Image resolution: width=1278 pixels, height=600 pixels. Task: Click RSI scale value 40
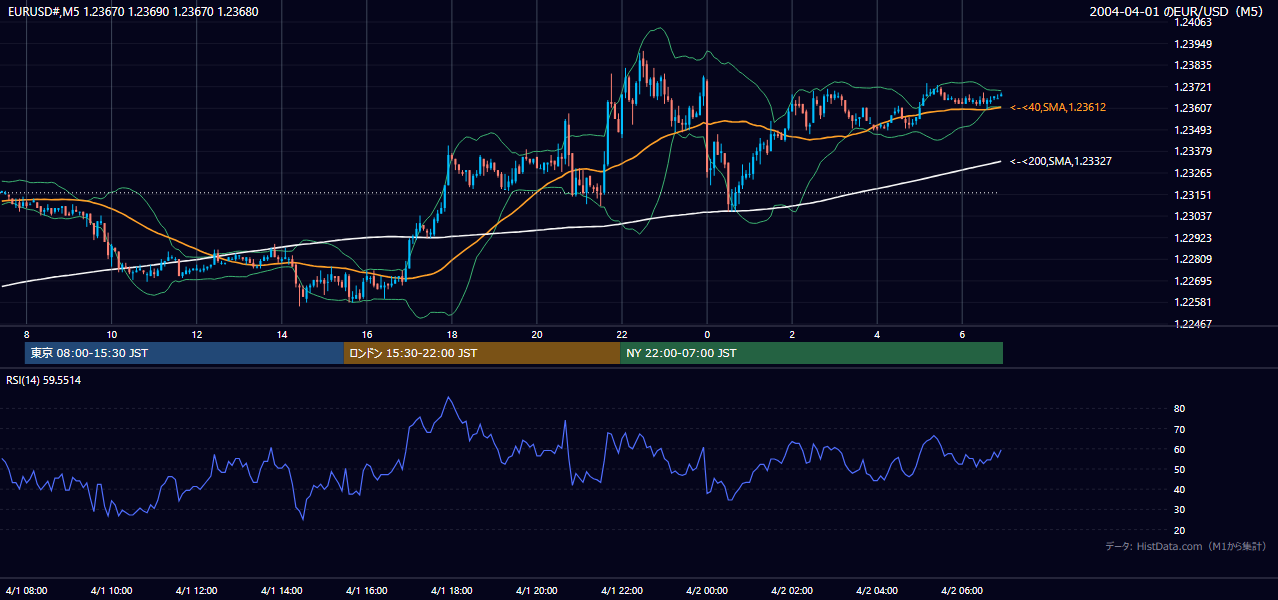click(1179, 489)
